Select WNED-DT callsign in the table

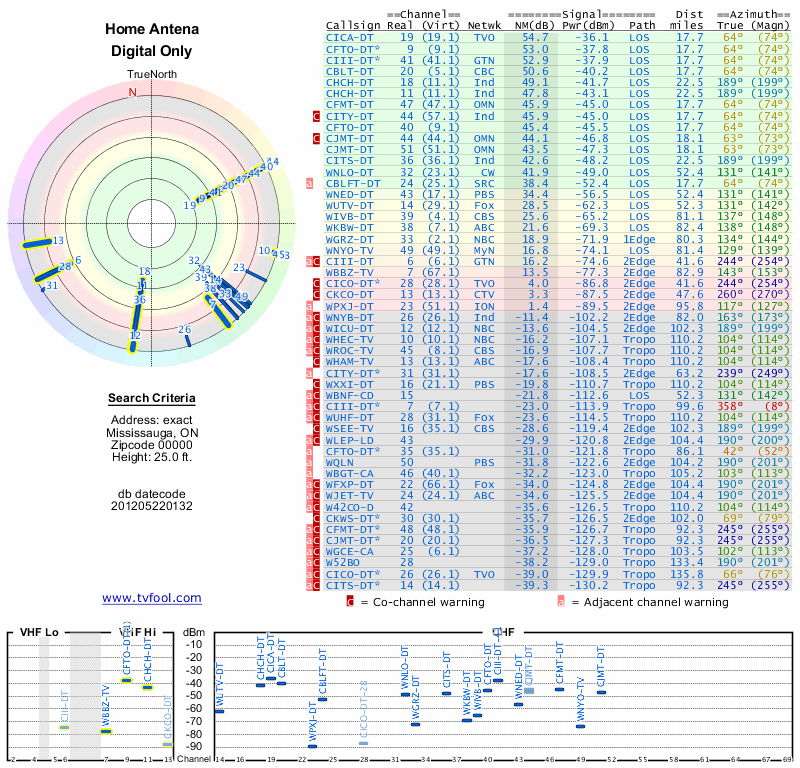pyautogui.click(x=349, y=194)
